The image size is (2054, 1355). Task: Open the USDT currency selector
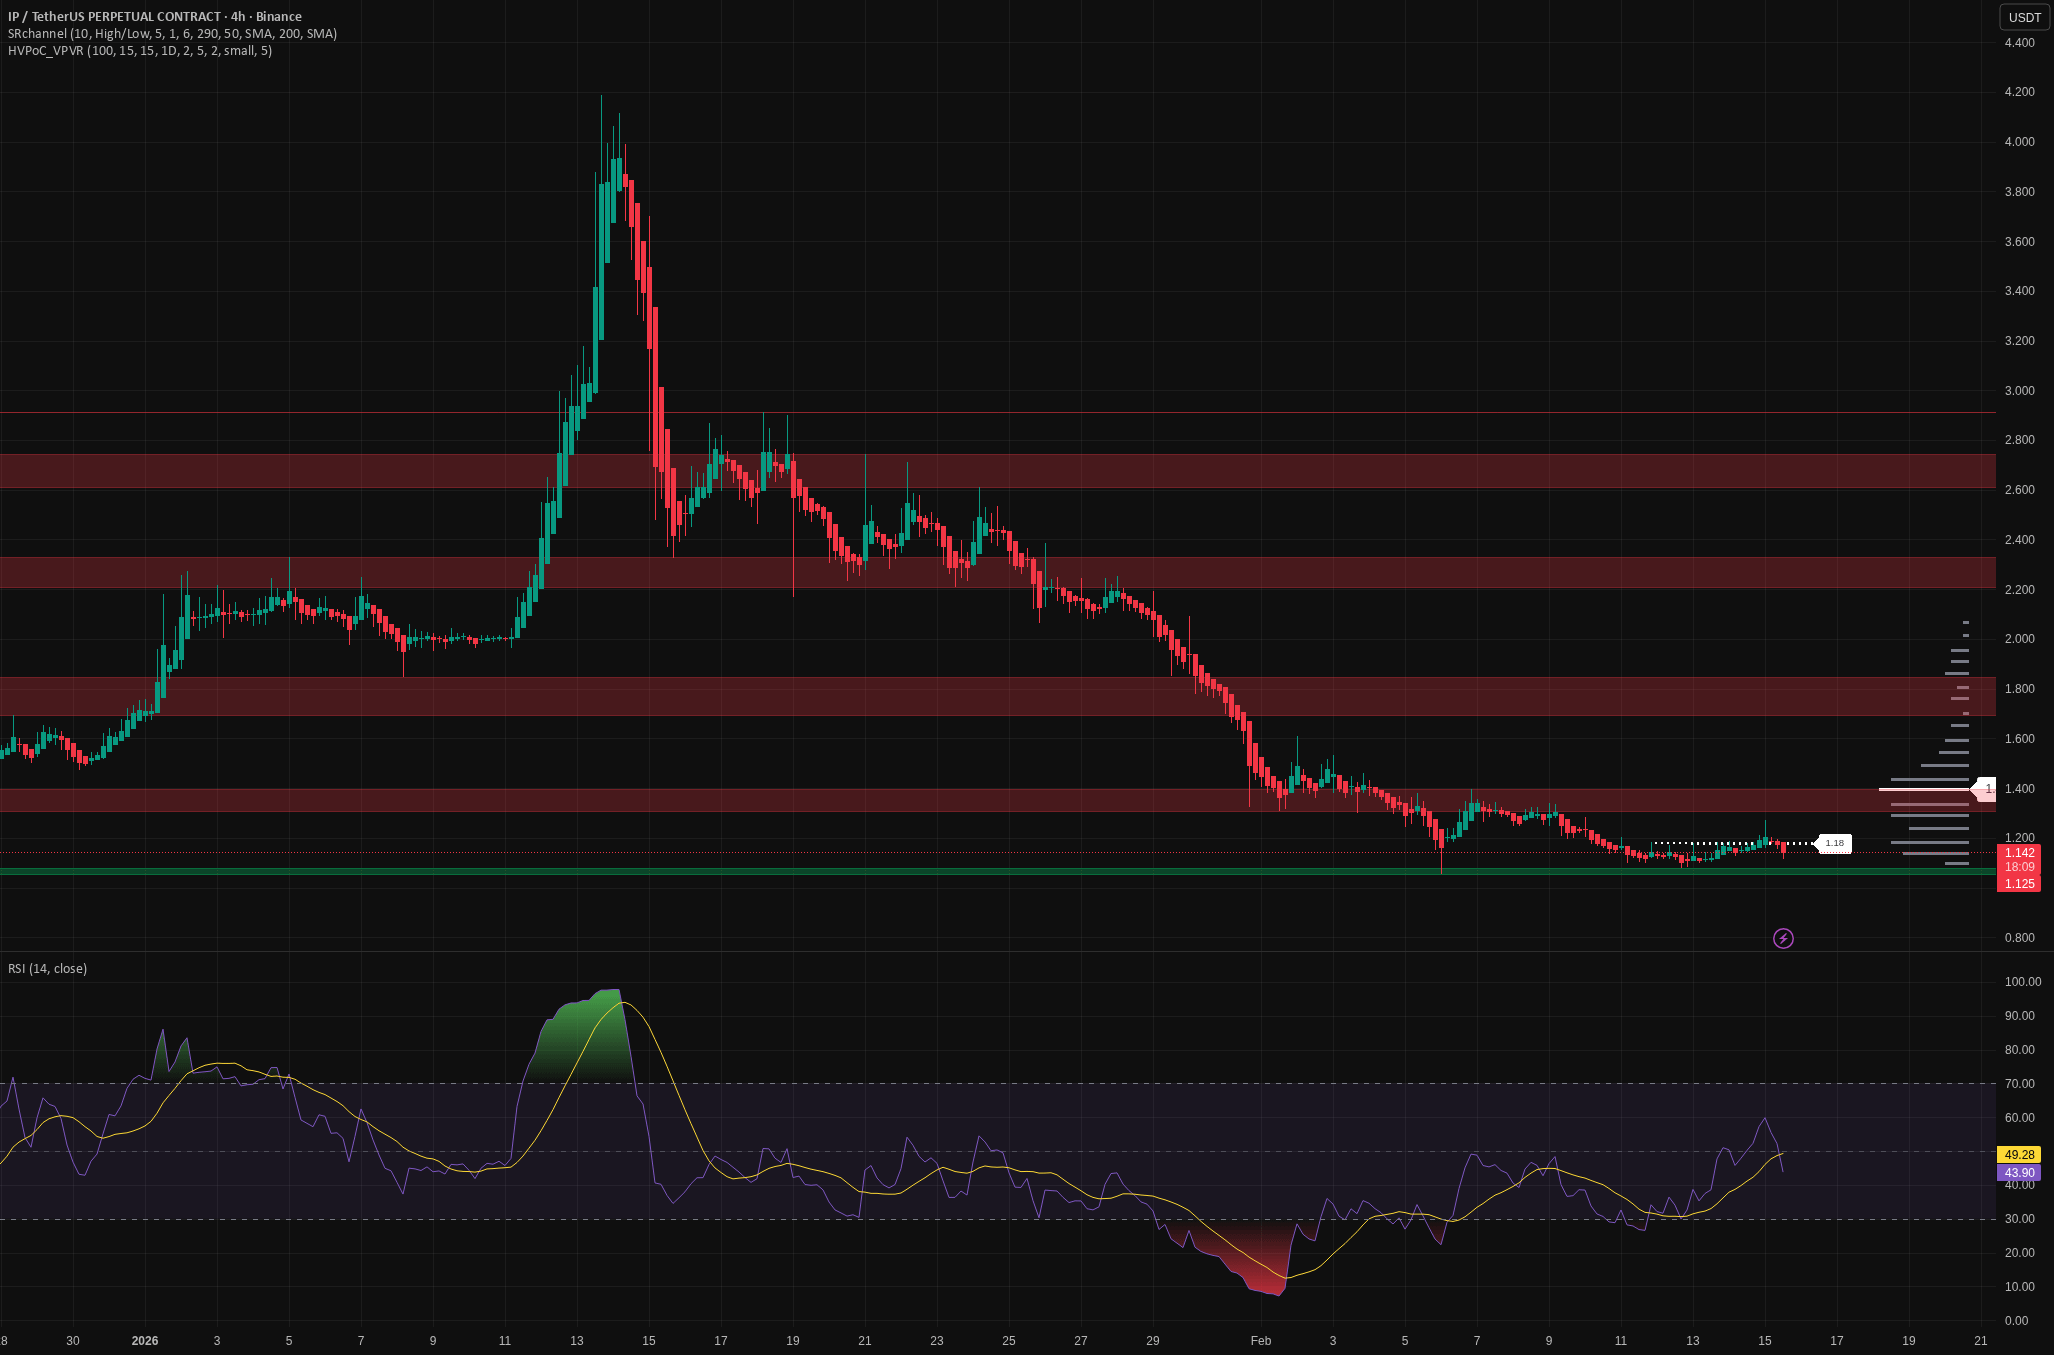pos(2025,17)
